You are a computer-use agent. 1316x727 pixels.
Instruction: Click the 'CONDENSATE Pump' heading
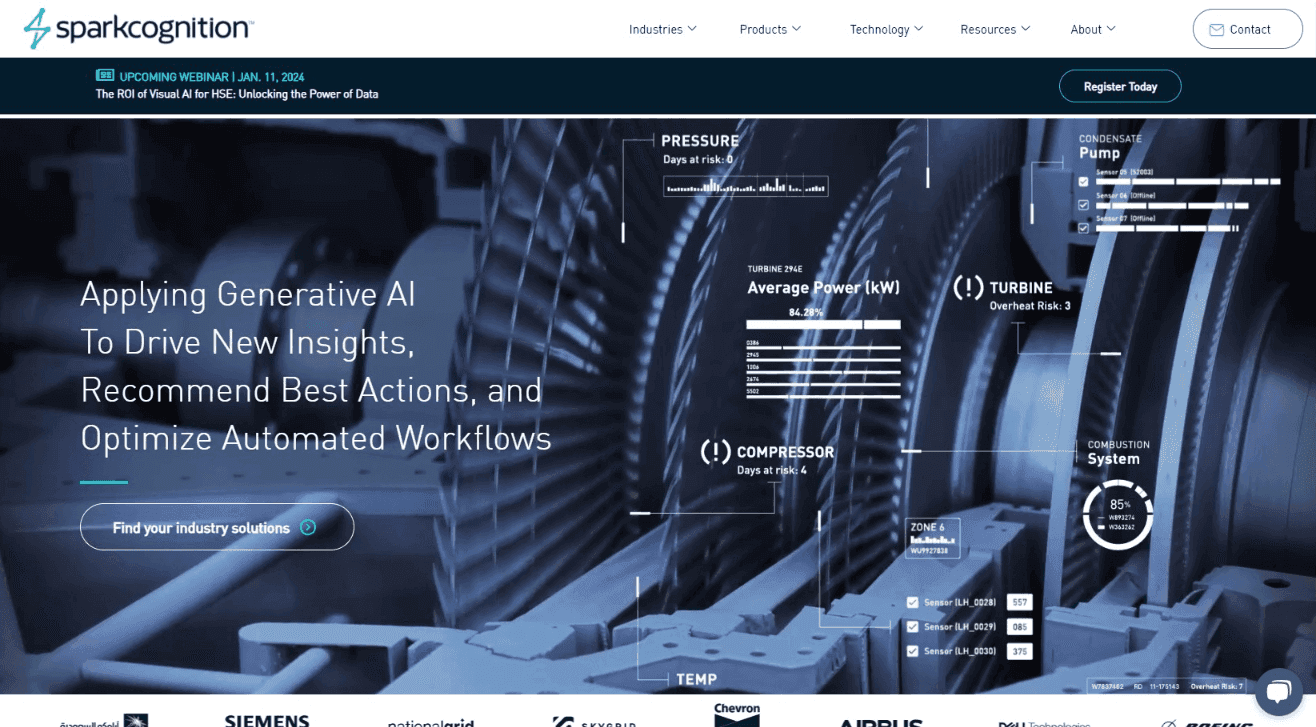(1110, 146)
